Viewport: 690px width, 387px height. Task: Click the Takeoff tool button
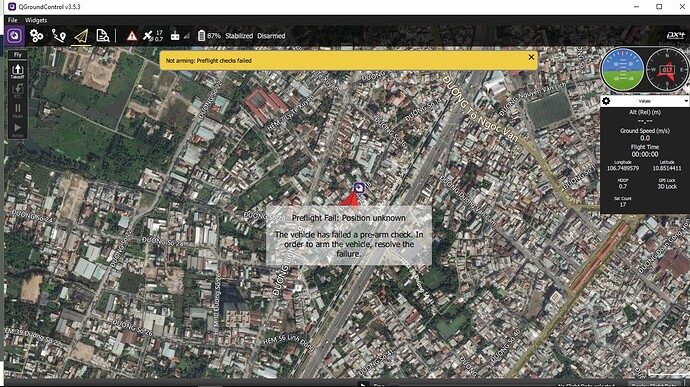click(x=18, y=71)
